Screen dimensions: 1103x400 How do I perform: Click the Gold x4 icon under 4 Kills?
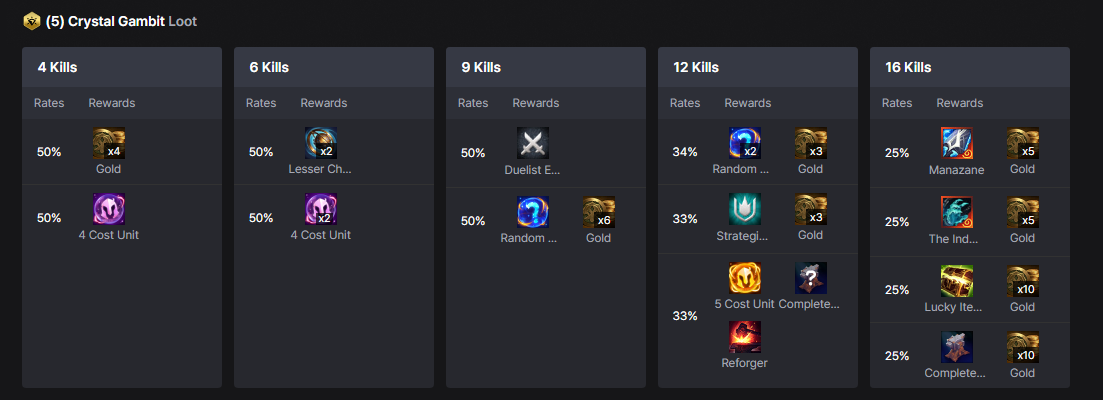[x=108, y=144]
